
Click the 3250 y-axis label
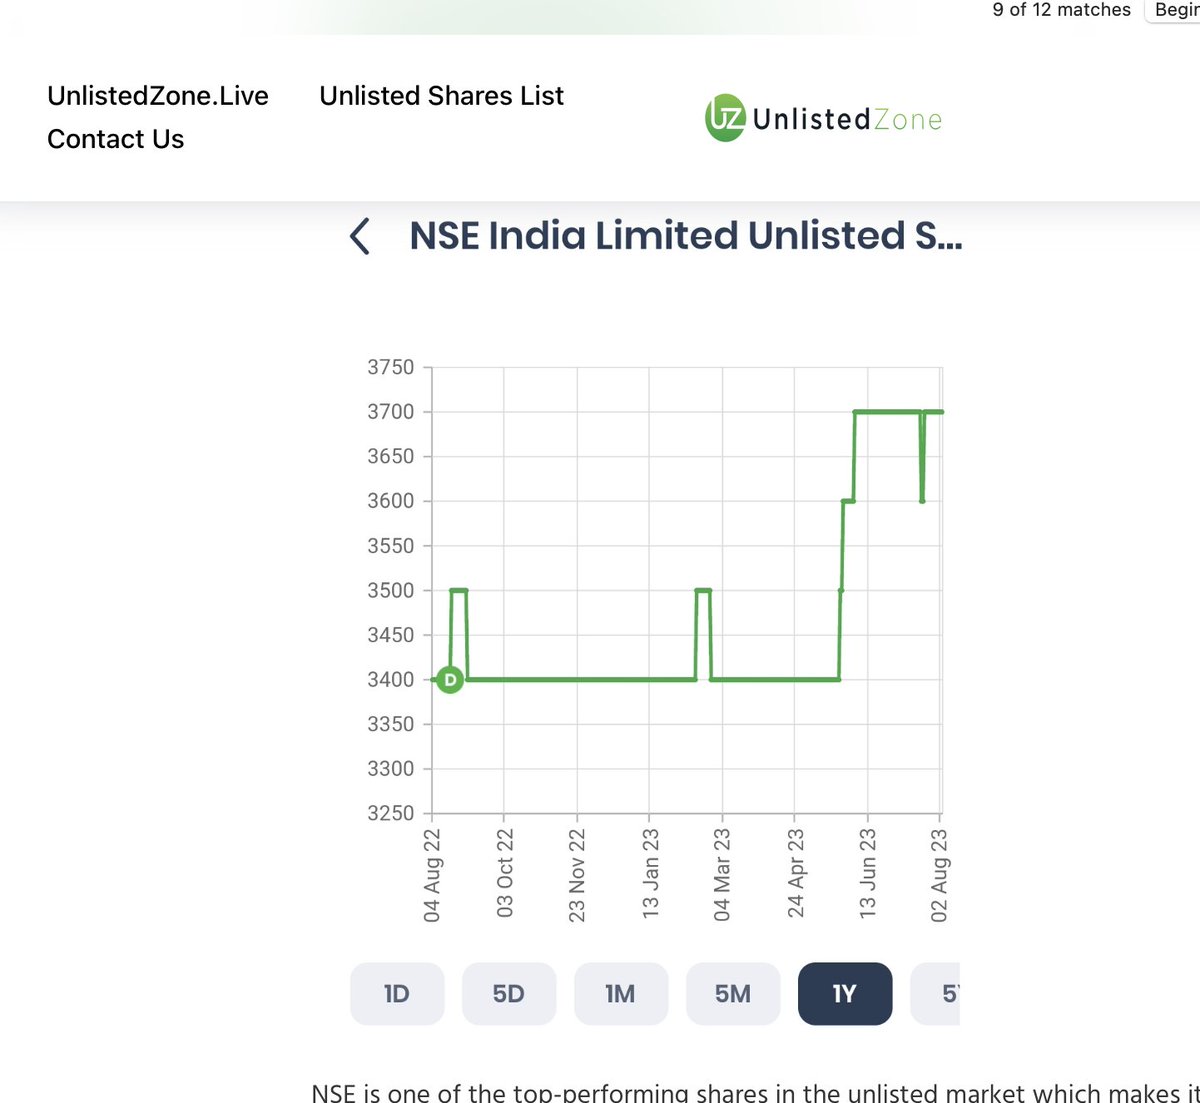pos(391,813)
